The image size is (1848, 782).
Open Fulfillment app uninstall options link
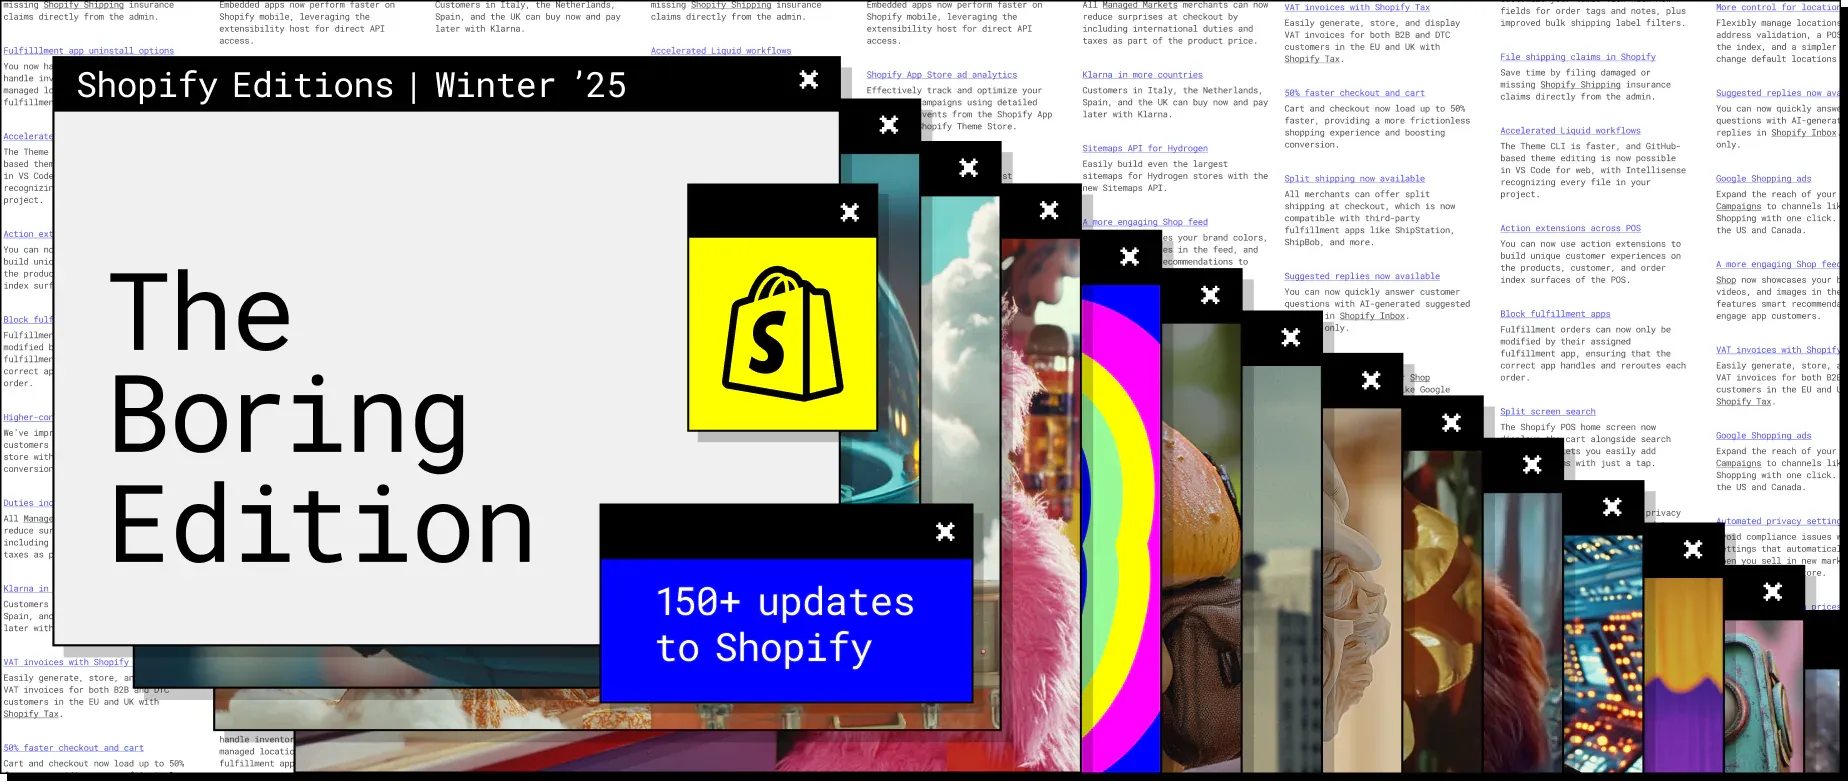pos(88,51)
